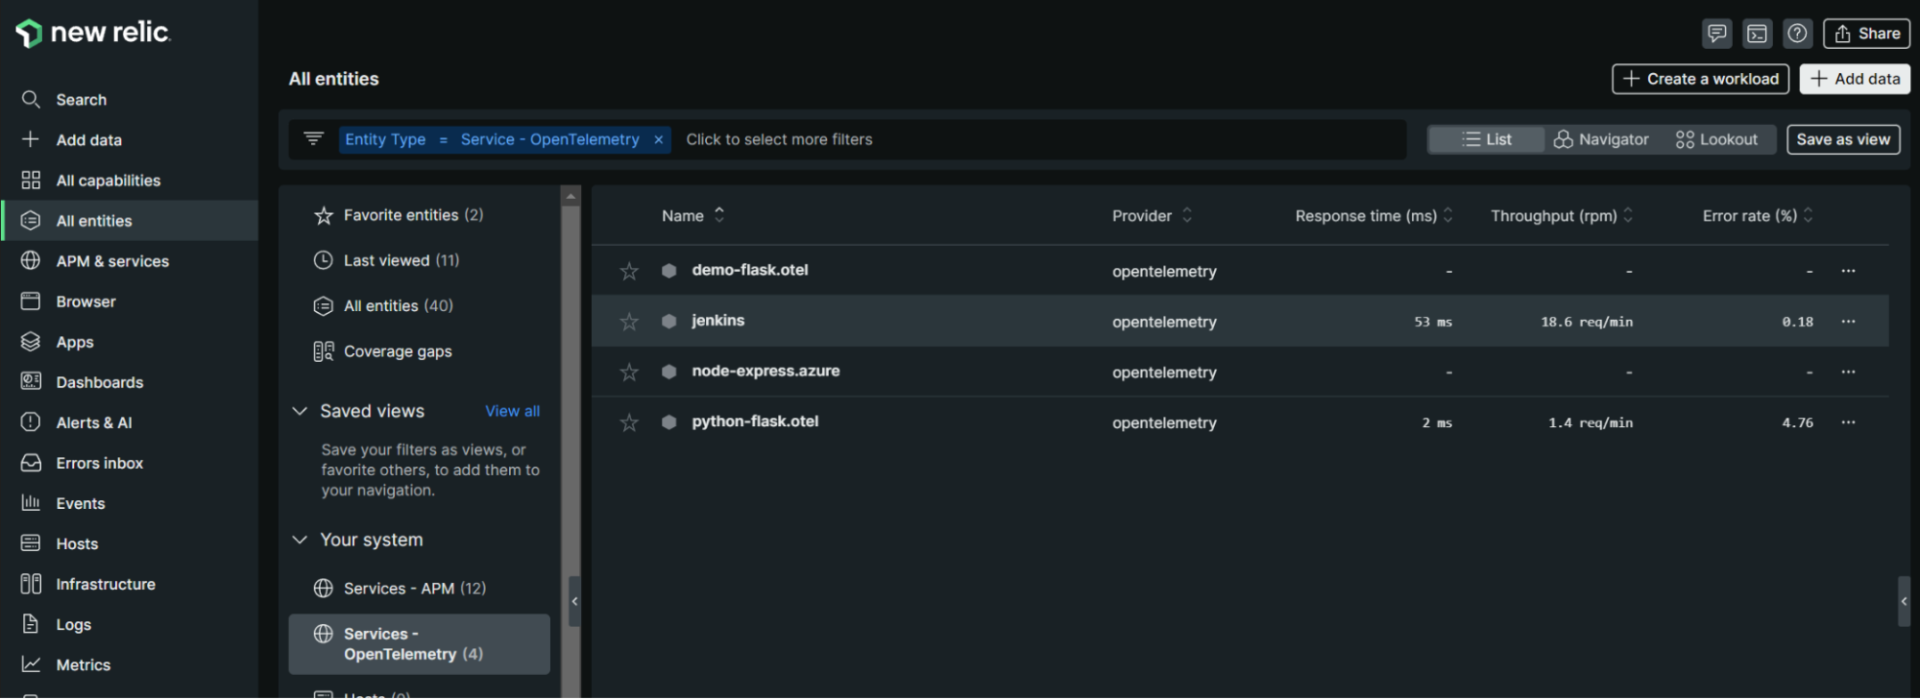Open more options for node-express.azure
This screenshot has width=1920, height=699.
pyautogui.click(x=1848, y=372)
